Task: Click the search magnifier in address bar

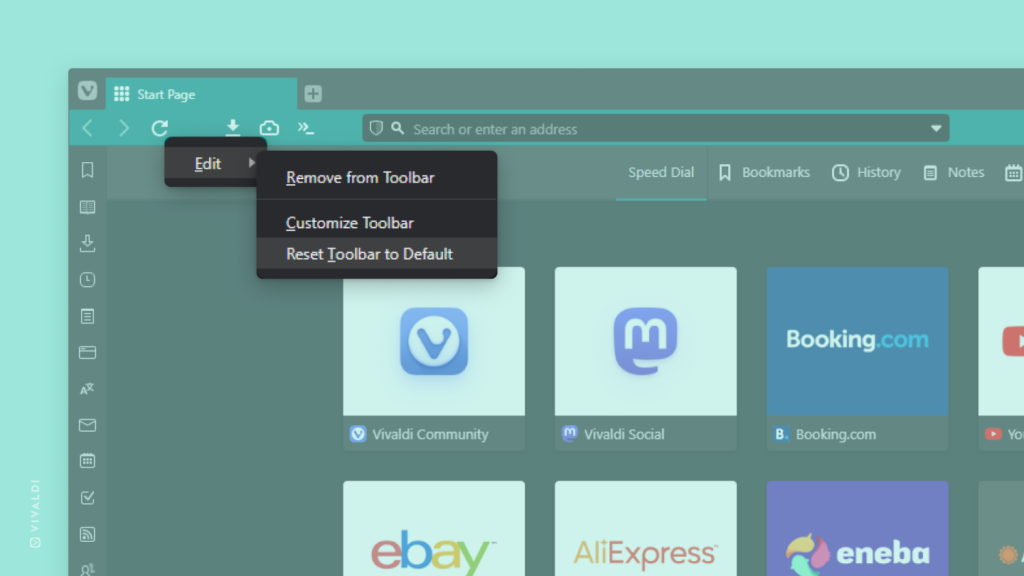Action: pyautogui.click(x=397, y=128)
